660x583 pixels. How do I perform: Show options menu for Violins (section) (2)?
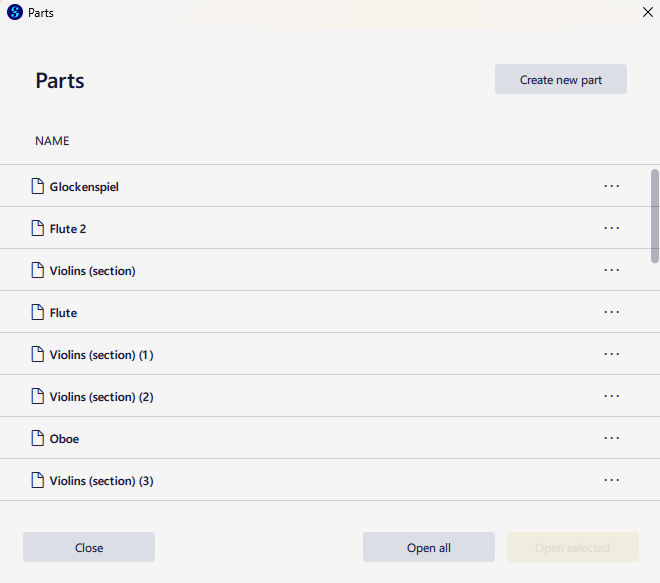(611, 396)
